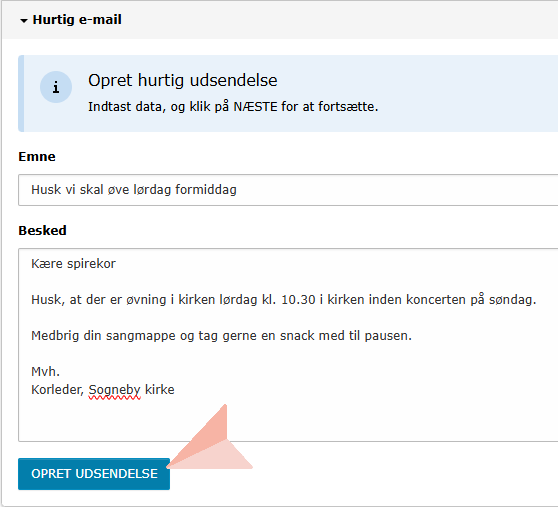Viewport: 558px width, 507px height.
Task: Click the instruction text mentioning NÆSTE
Action: tap(233, 106)
